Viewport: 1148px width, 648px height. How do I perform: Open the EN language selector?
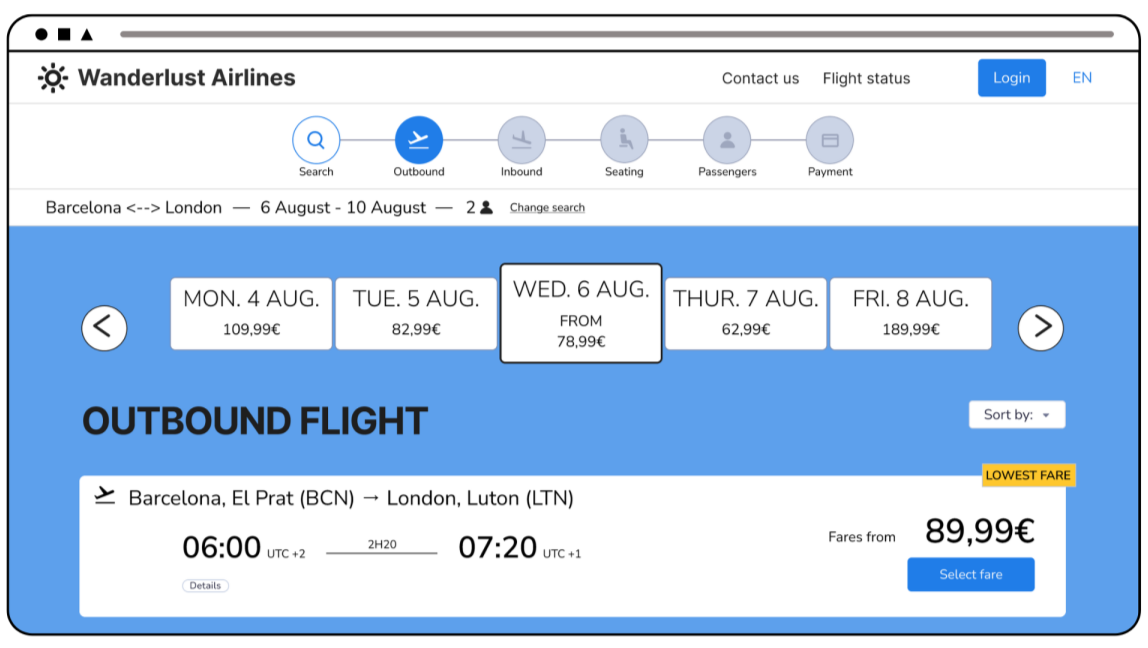(x=1083, y=78)
